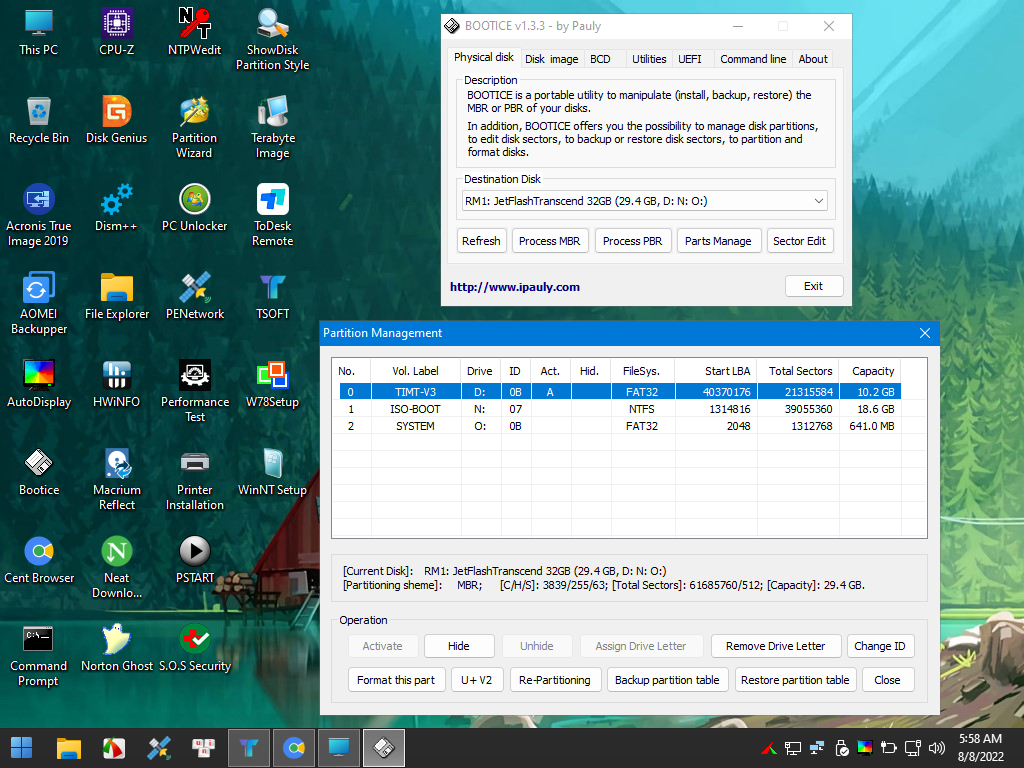Open PENetwork desktop icon
This screenshot has width=1024, height=768.
tap(195, 296)
